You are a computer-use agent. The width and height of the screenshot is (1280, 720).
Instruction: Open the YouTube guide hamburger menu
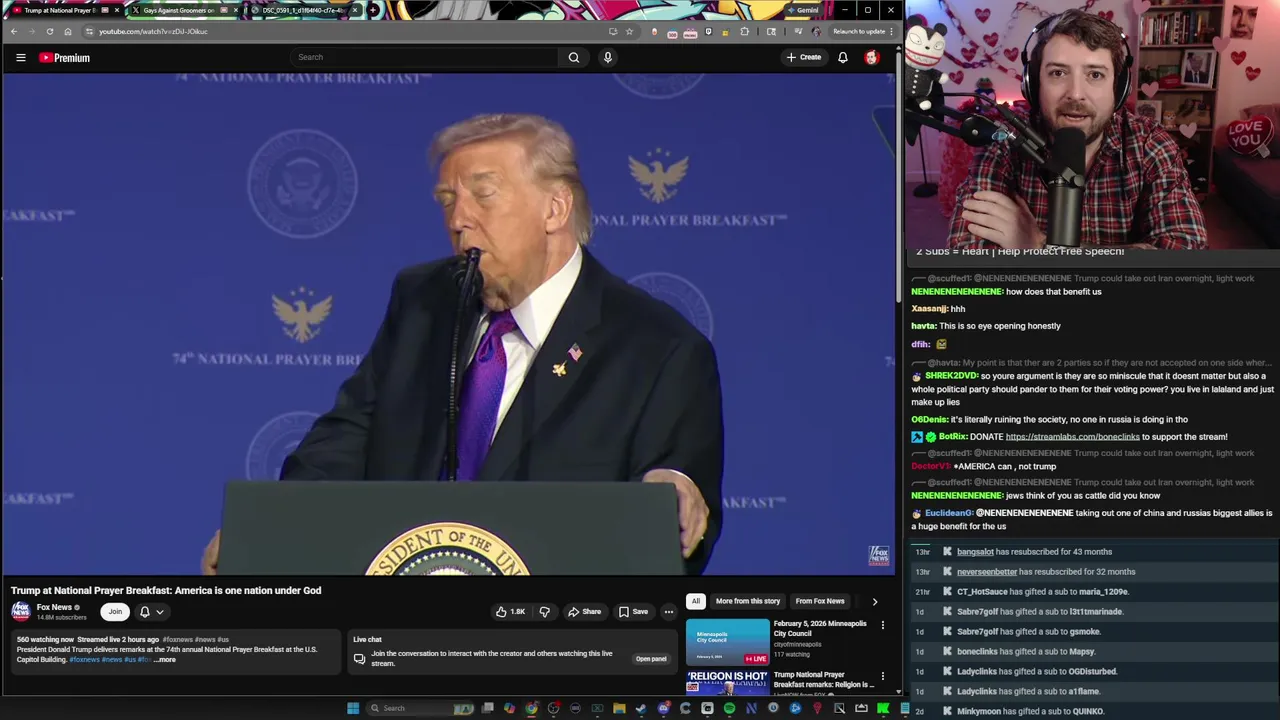click(20, 58)
